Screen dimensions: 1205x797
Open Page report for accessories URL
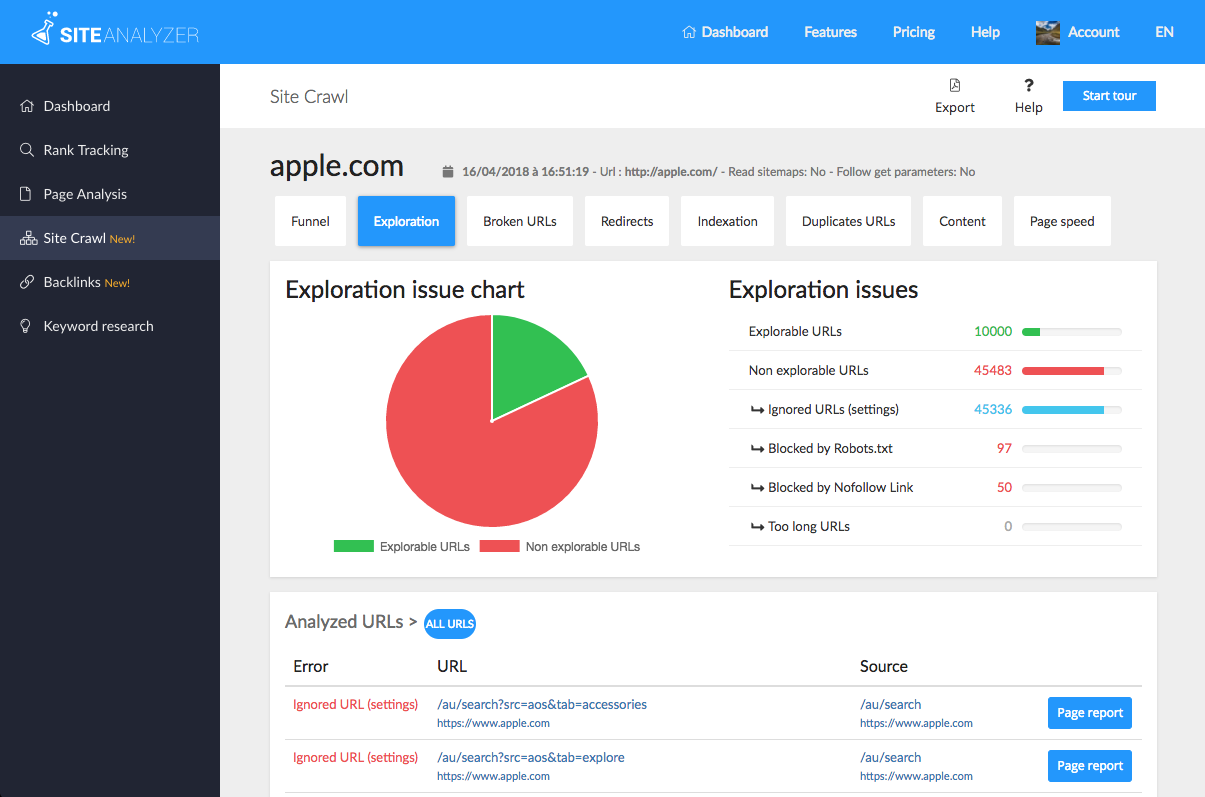click(x=1089, y=713)
